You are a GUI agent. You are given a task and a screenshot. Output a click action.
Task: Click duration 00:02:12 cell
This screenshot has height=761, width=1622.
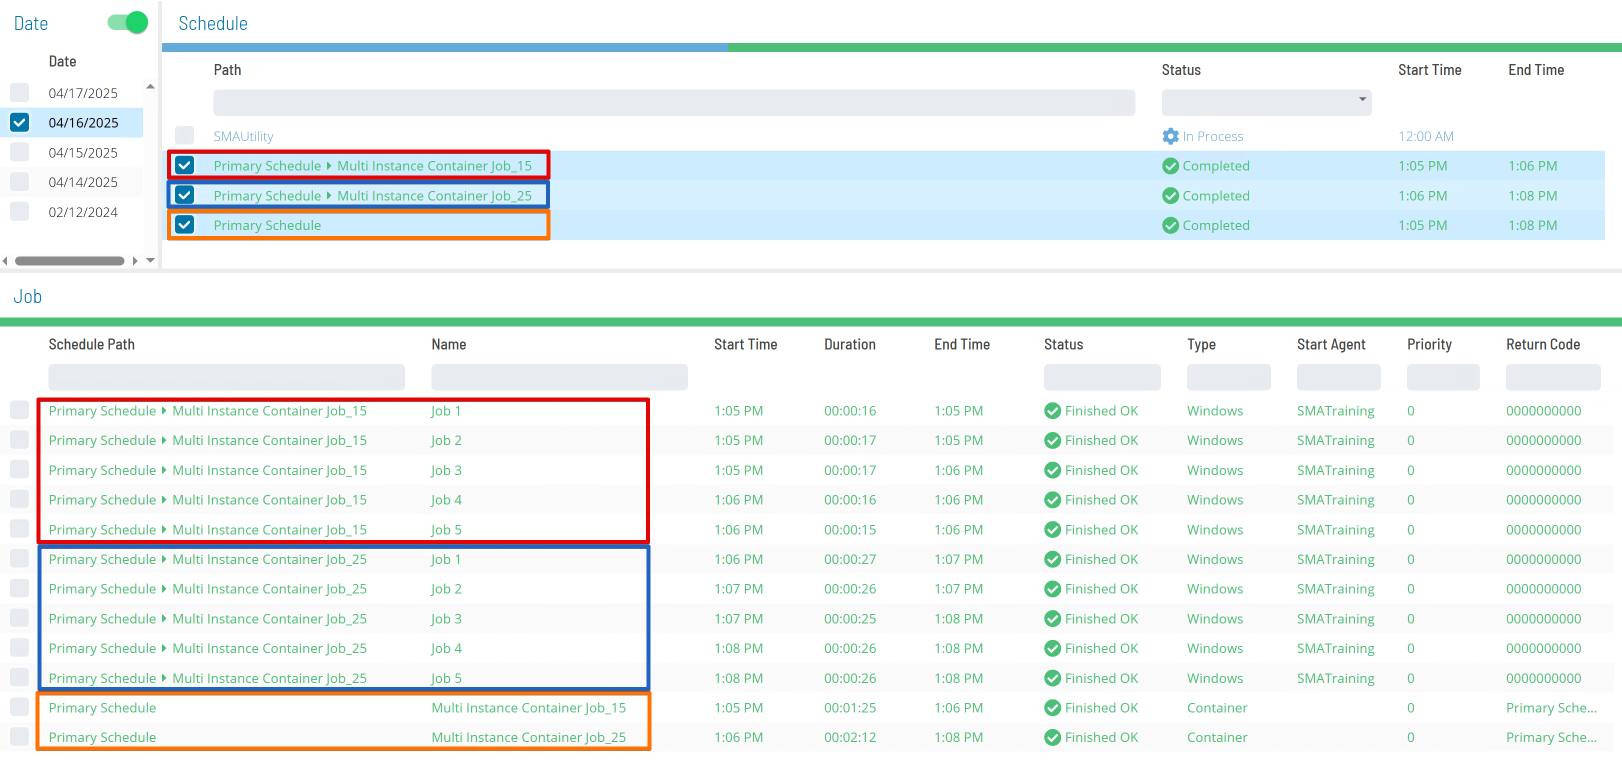(850, 737)
